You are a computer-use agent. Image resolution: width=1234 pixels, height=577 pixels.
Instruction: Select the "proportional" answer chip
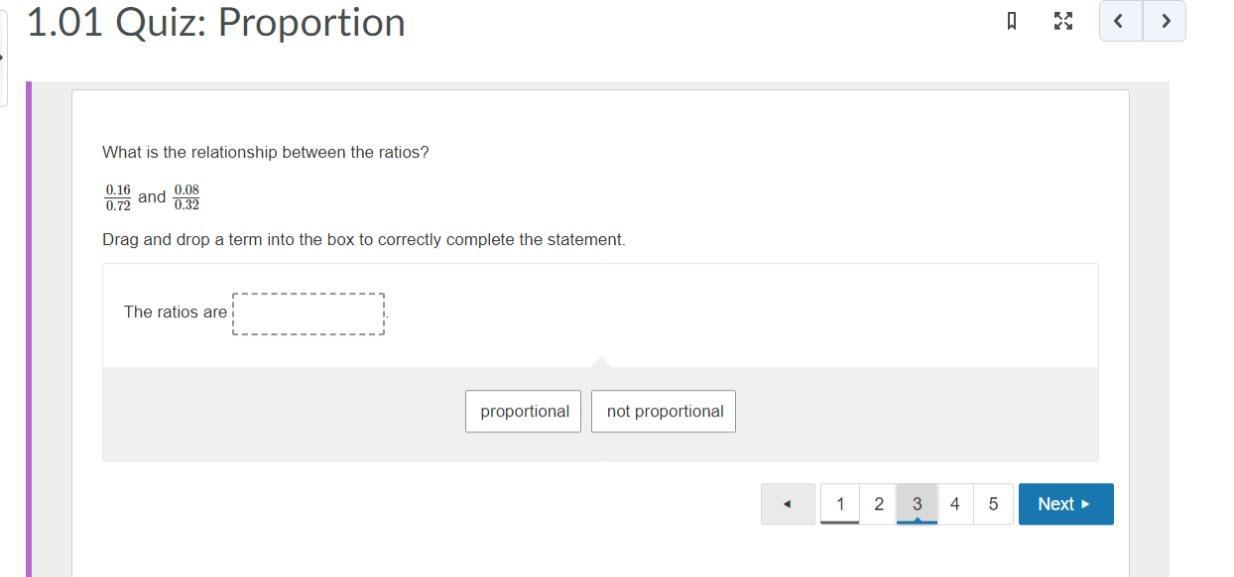pos(524,411)
